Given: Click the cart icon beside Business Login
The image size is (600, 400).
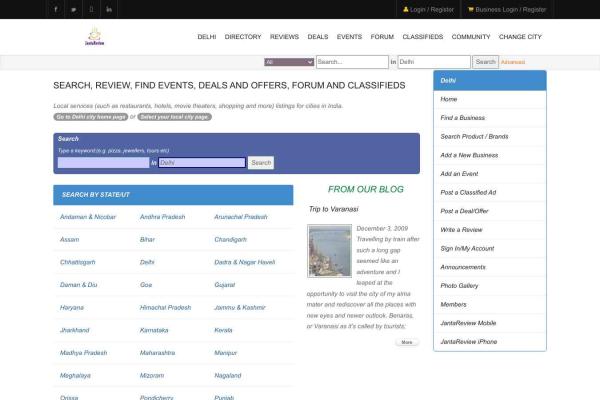Looking at the screenshot, I should (x=470, y=9).
